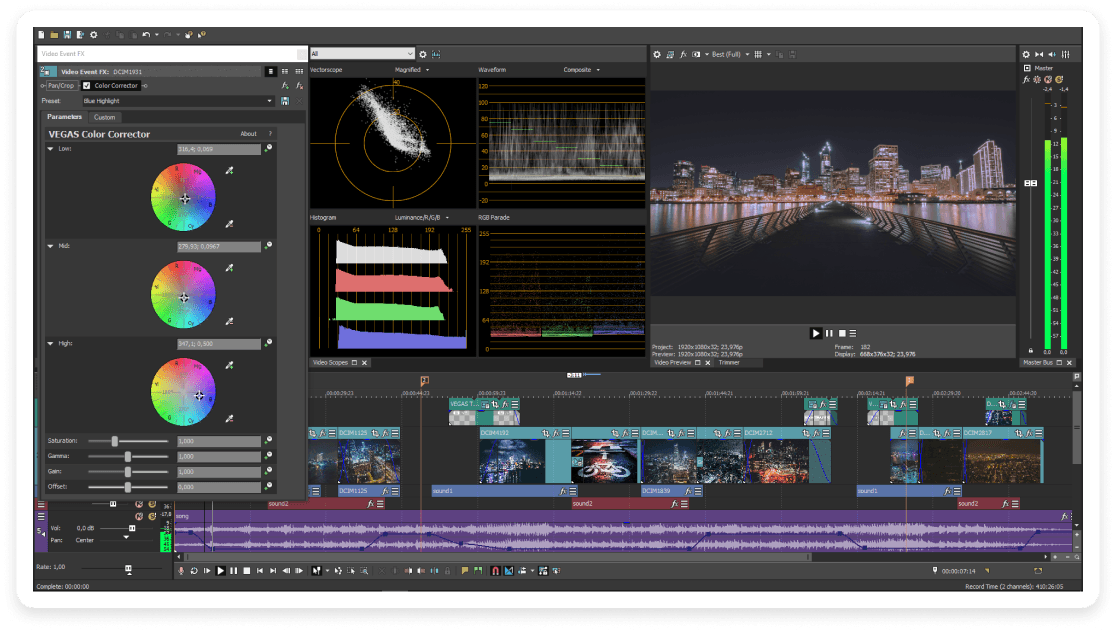Toggle animation for the Saturation parameter
The image size is (1116, 631).
click(268, 440)
